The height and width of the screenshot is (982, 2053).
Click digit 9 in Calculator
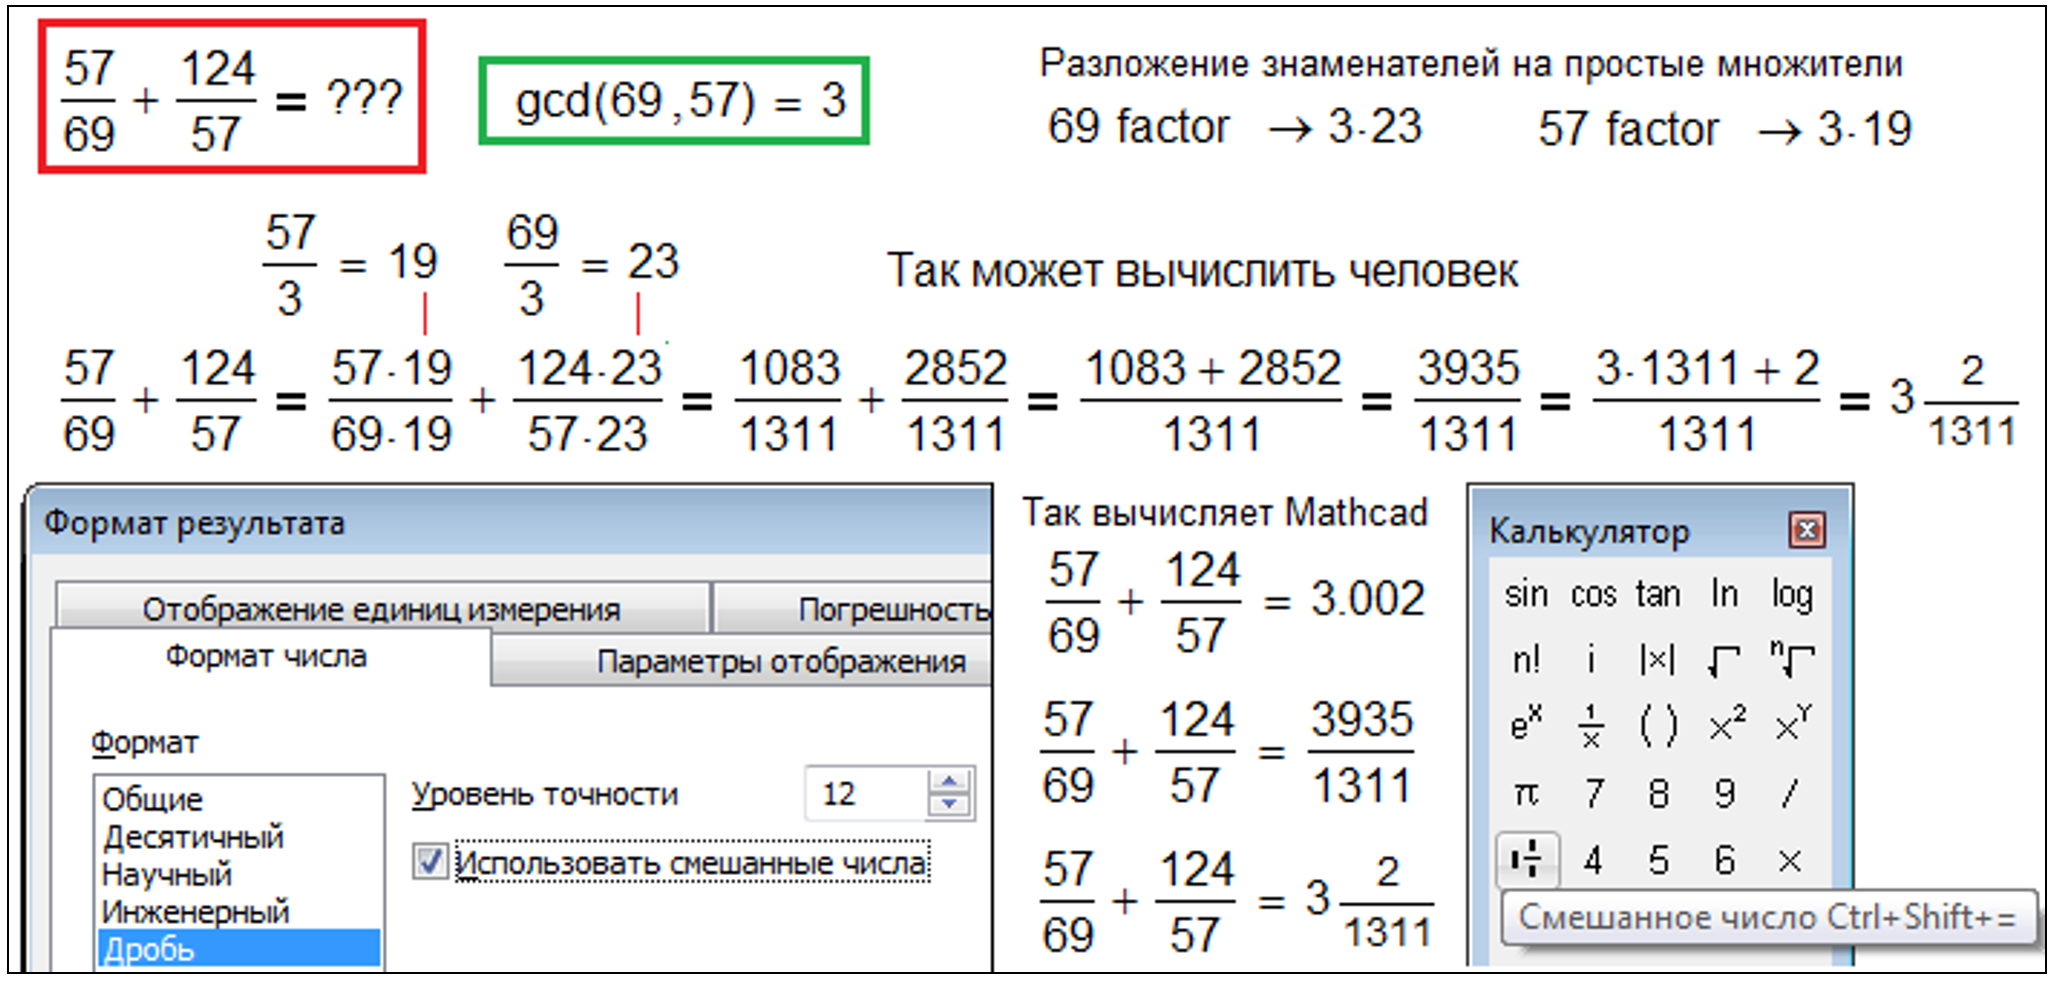pos(1724,793)
